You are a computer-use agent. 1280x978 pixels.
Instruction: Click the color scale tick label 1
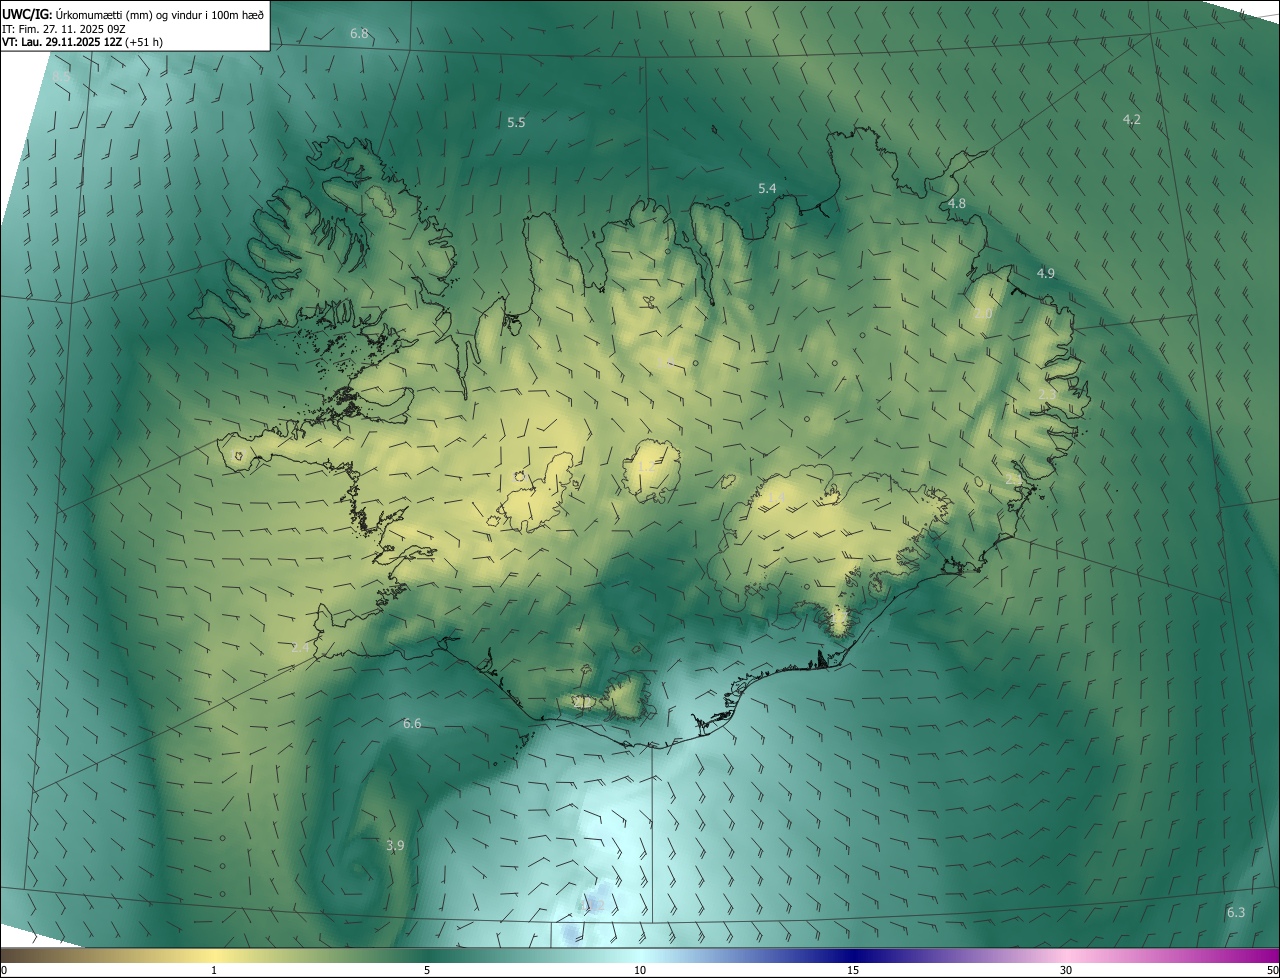[x=214, y=970]
